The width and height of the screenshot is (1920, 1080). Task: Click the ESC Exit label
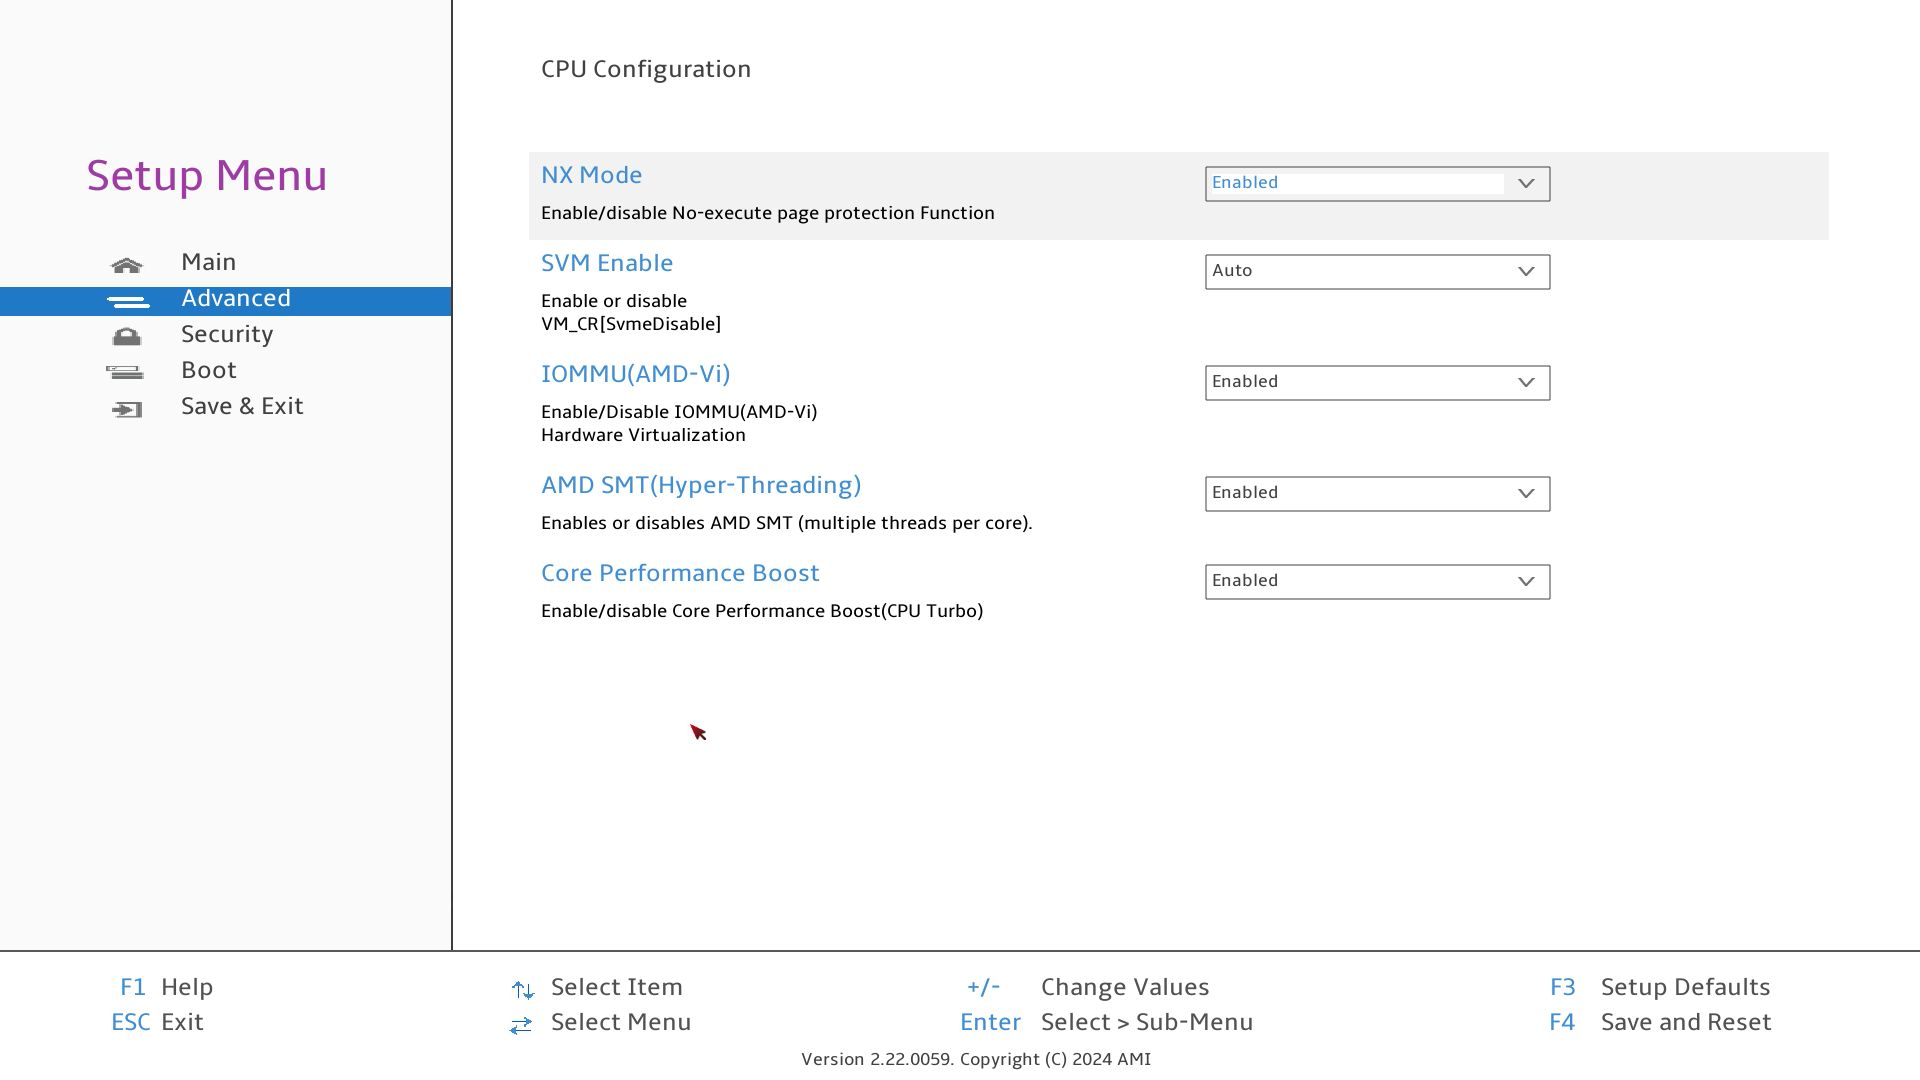(x=181, y=1022)
